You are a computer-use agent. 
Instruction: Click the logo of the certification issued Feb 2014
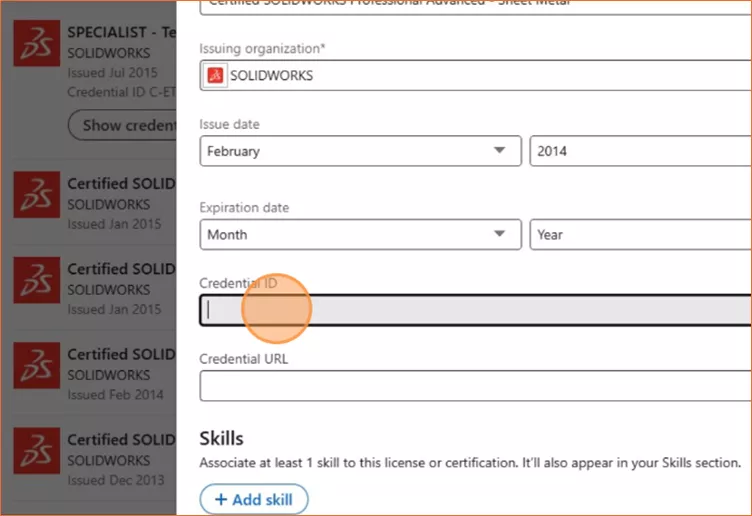(x=37, y=365)
